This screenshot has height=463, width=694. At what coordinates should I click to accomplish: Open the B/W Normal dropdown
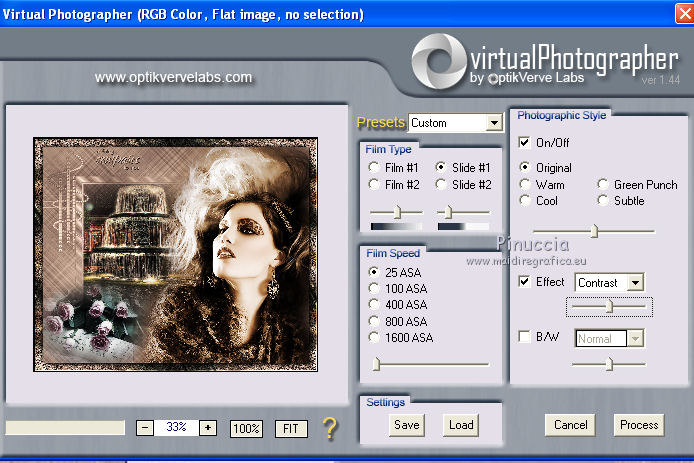click(635, 339)
